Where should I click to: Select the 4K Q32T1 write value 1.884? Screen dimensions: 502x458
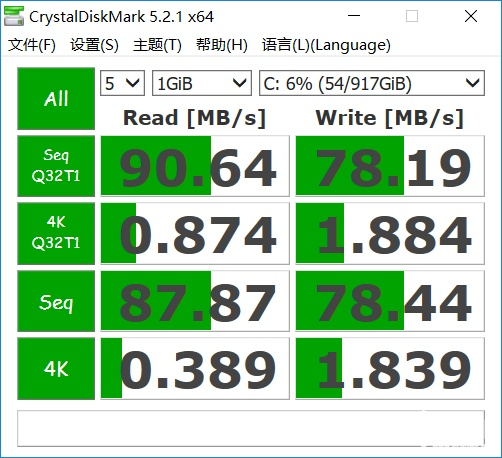coord(390,233)
